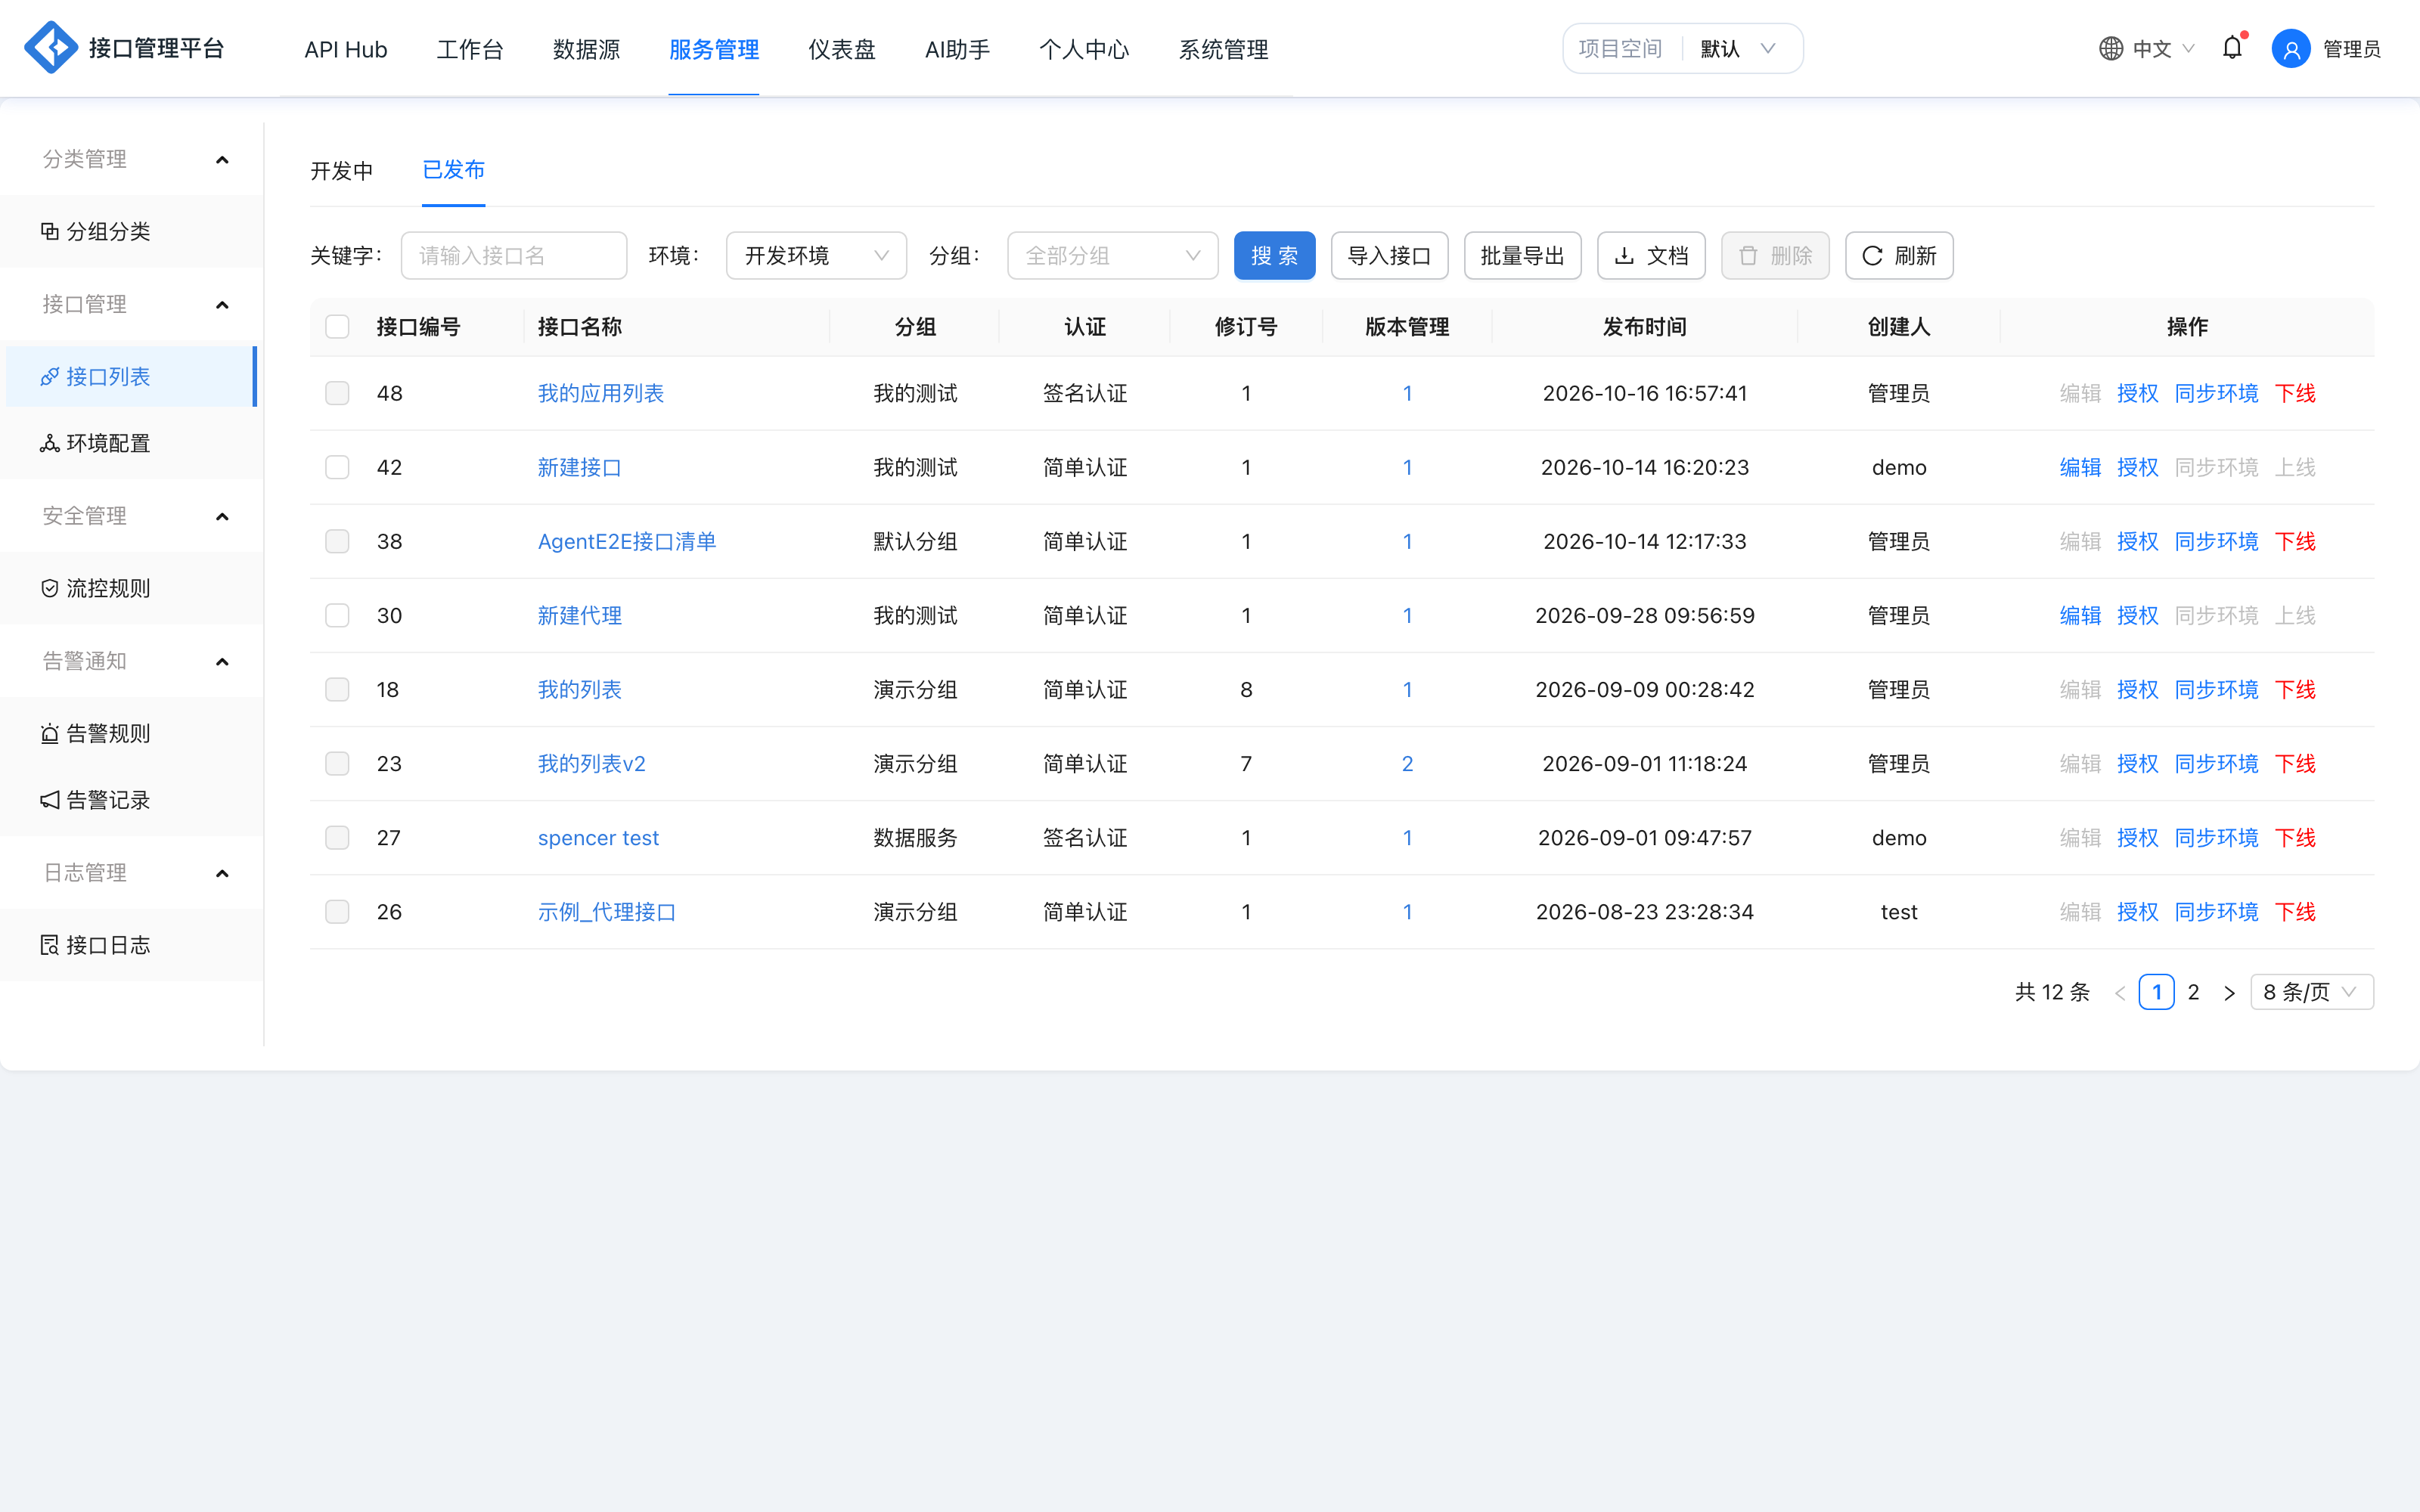Open 示例_代理接口 interface link
Viewport: 2420px width, 1512px height.
[607, 911]
